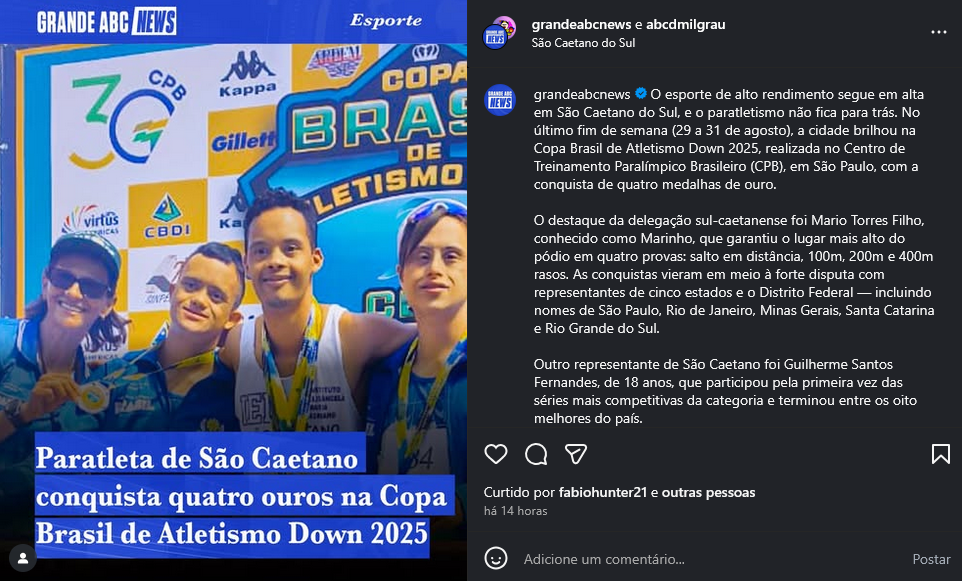Open the three-dot more options menu
Image resolution: width=962 pixels, height=581 pixels.
coord(939,33)
